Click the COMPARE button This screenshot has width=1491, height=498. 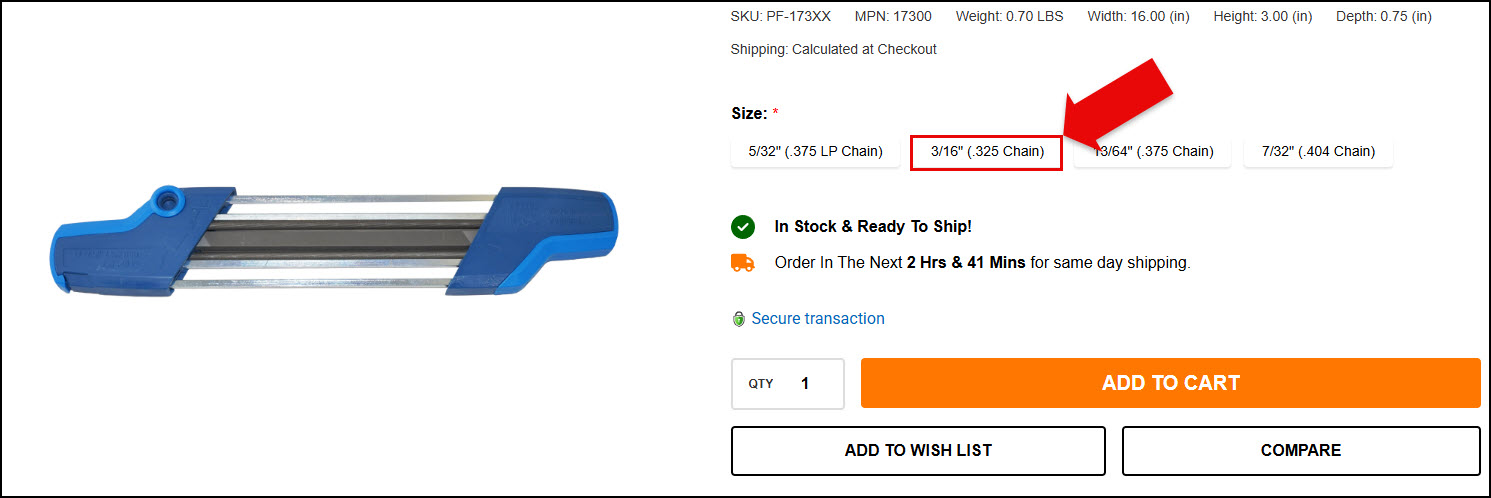pos(1300,451)
